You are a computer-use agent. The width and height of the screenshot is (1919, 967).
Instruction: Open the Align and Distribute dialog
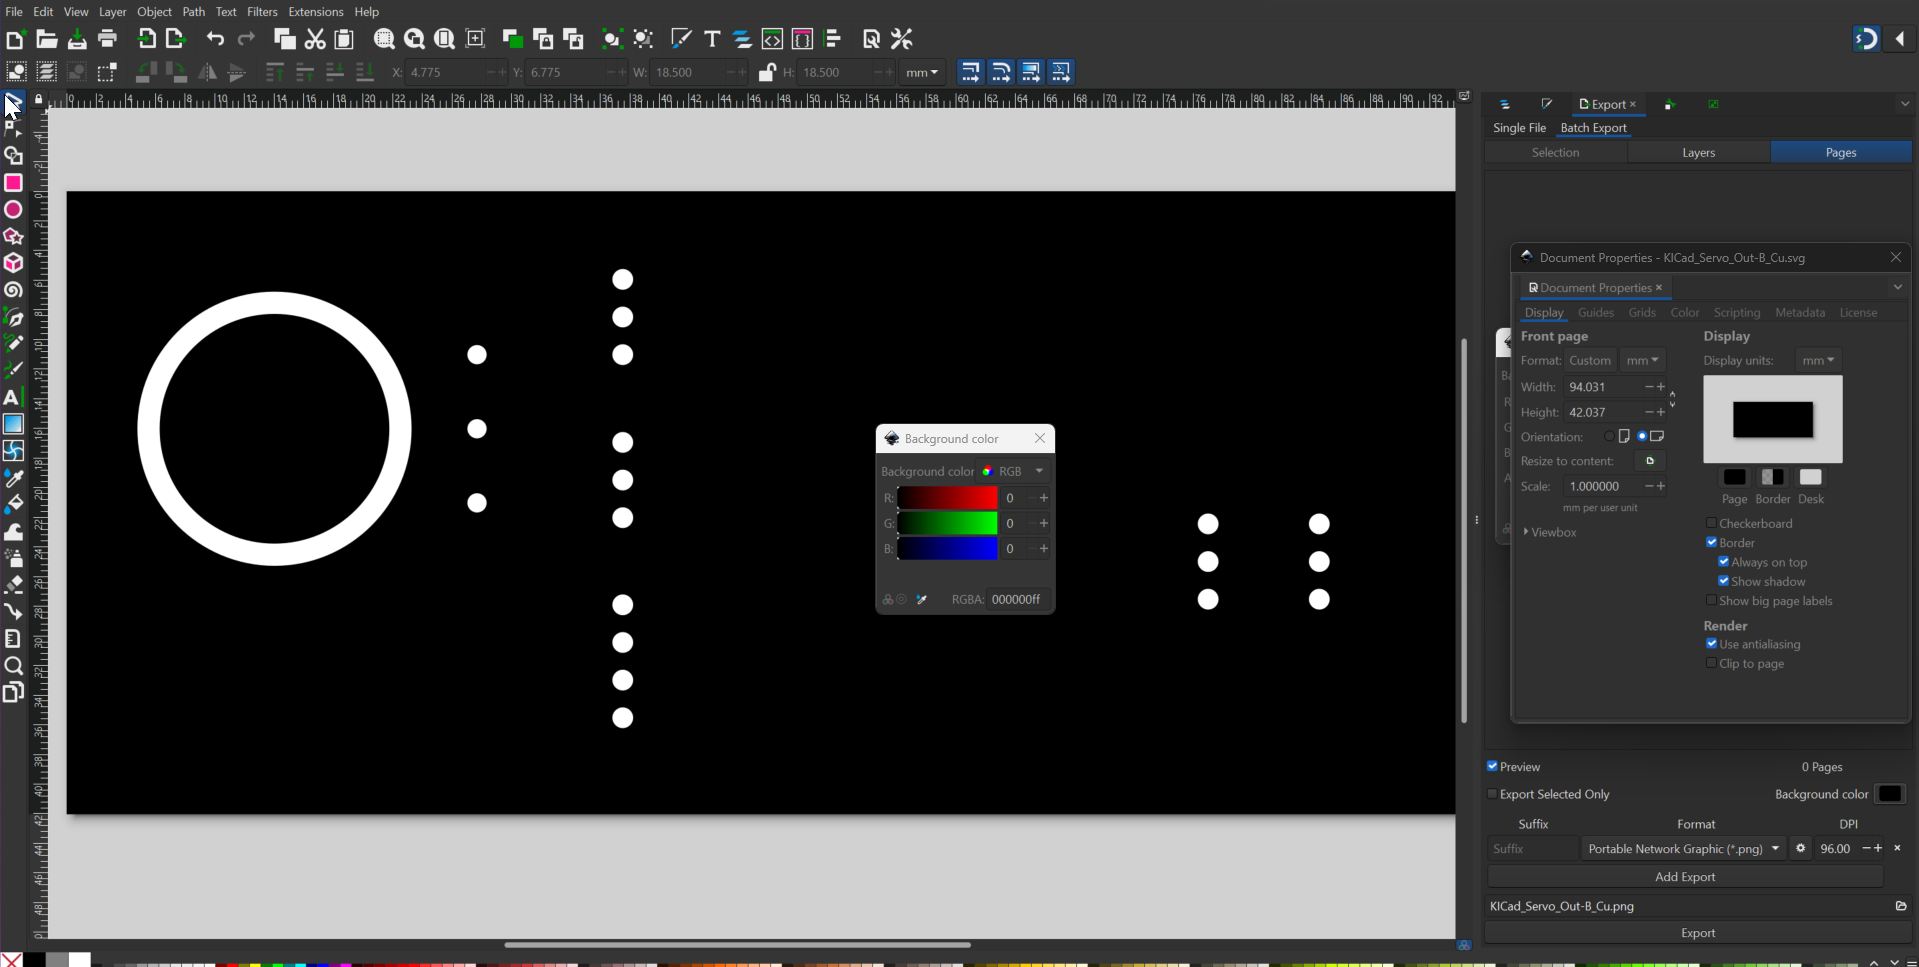pyautogui.click(x=832, y=39)
